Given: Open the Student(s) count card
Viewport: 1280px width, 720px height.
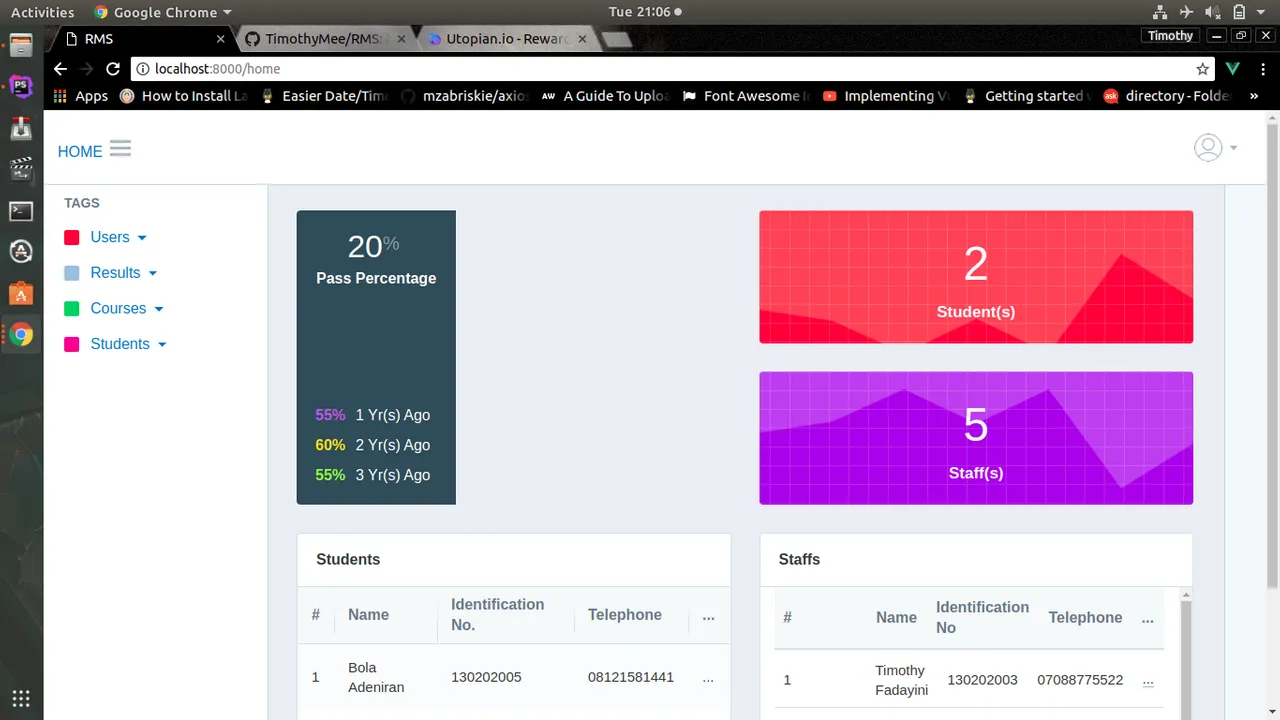Looking at the screenshot, I should [976, 277].
